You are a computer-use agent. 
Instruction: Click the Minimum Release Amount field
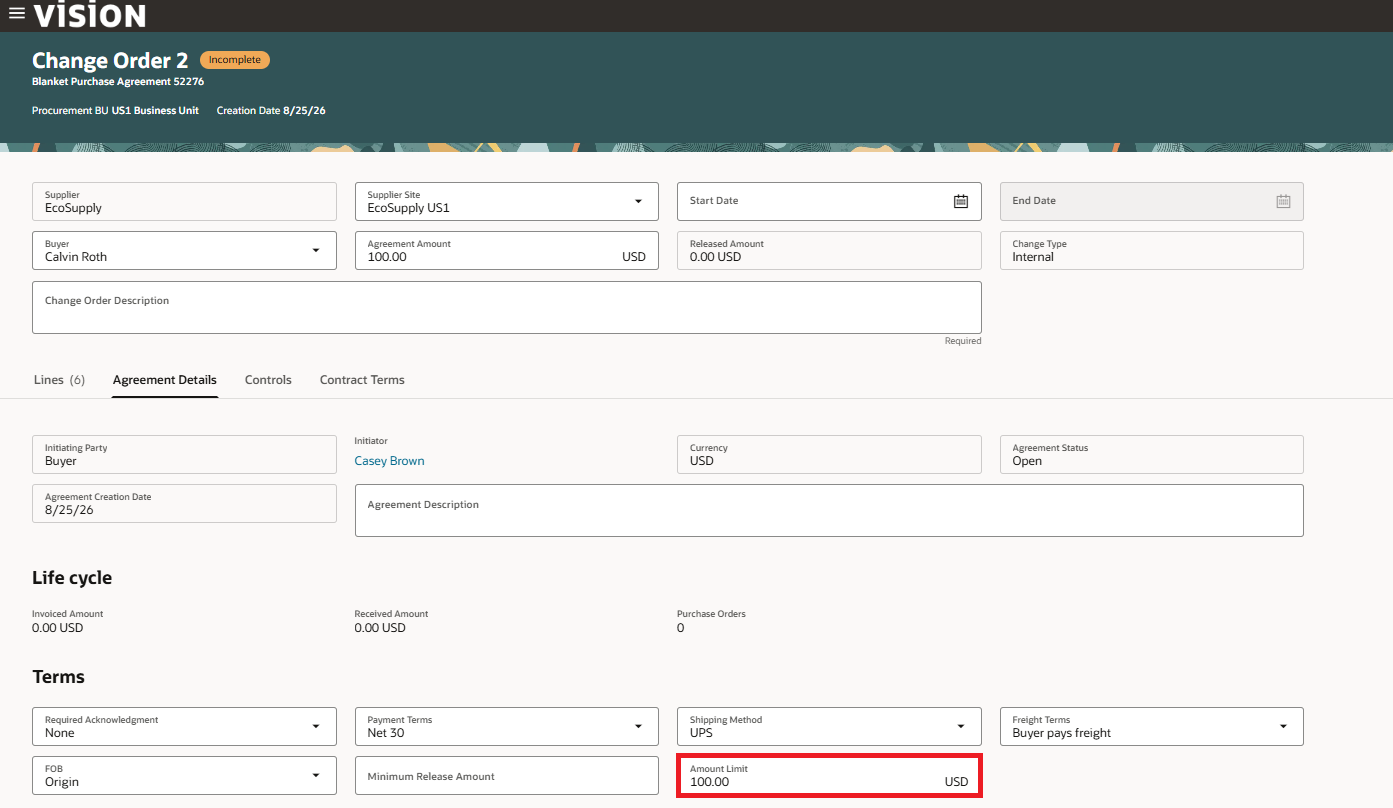click(x=507, y=775)
